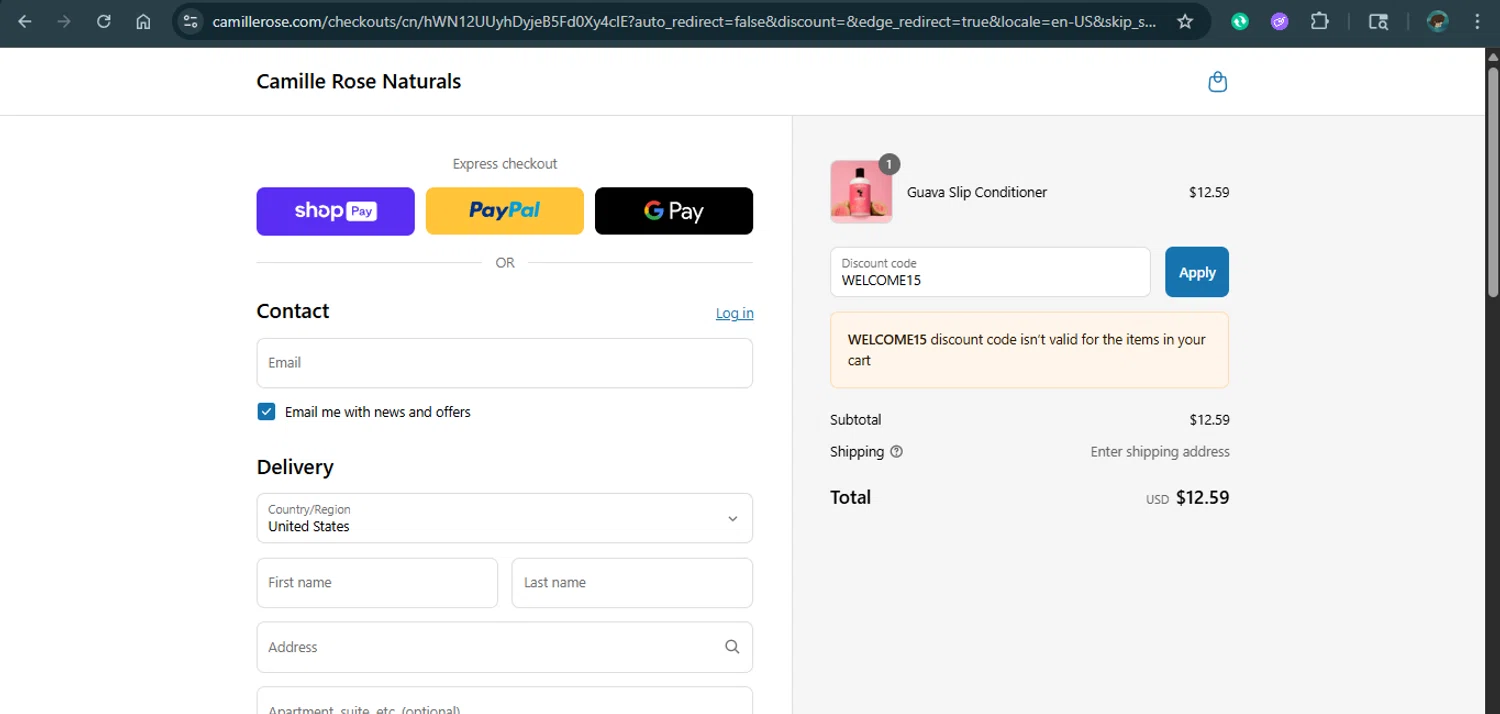Click the address search magnifier icon
The width and height of the screenshot is (1500, 714).
732,647
